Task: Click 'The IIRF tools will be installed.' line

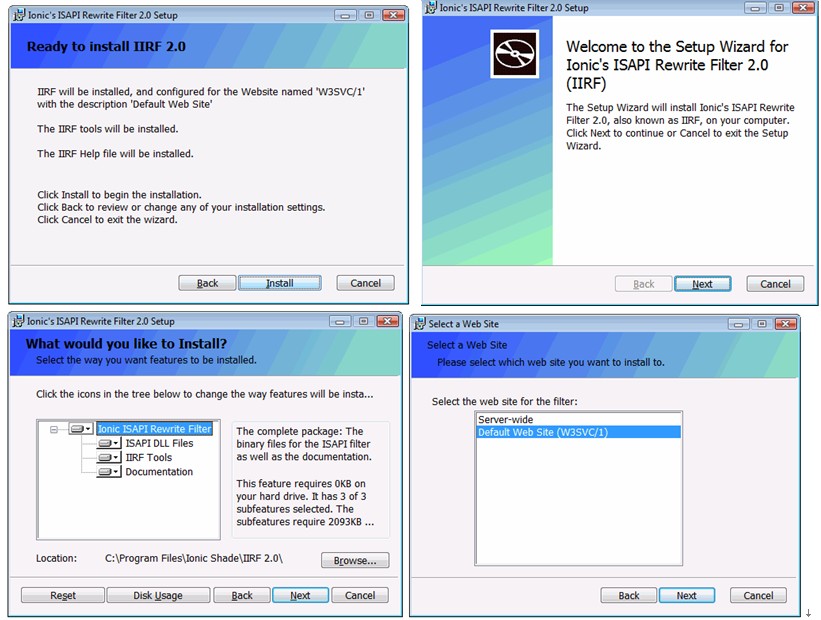Action: pyautogui.click(x=107, y=129)
